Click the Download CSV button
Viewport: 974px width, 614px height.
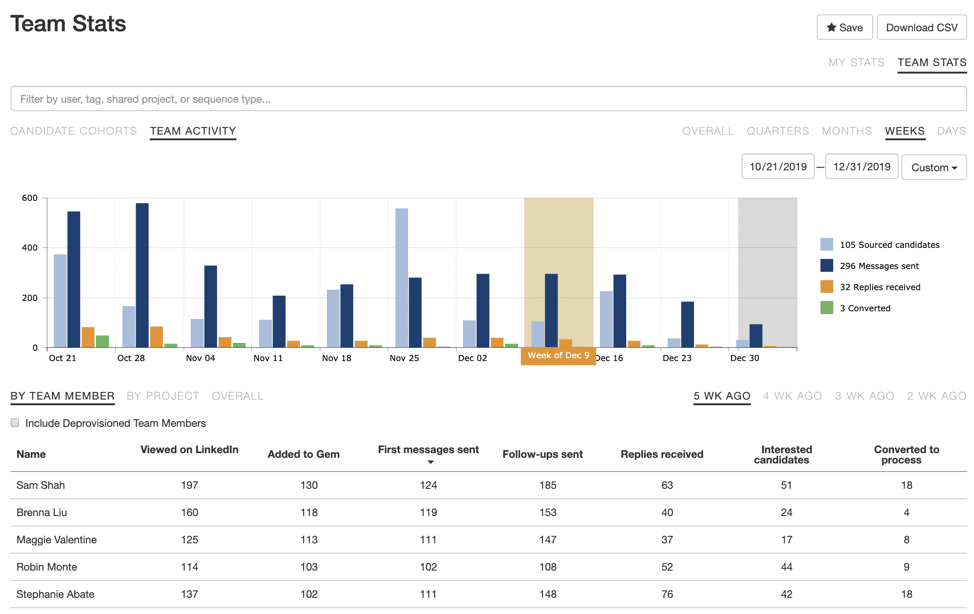coord(921,27)
